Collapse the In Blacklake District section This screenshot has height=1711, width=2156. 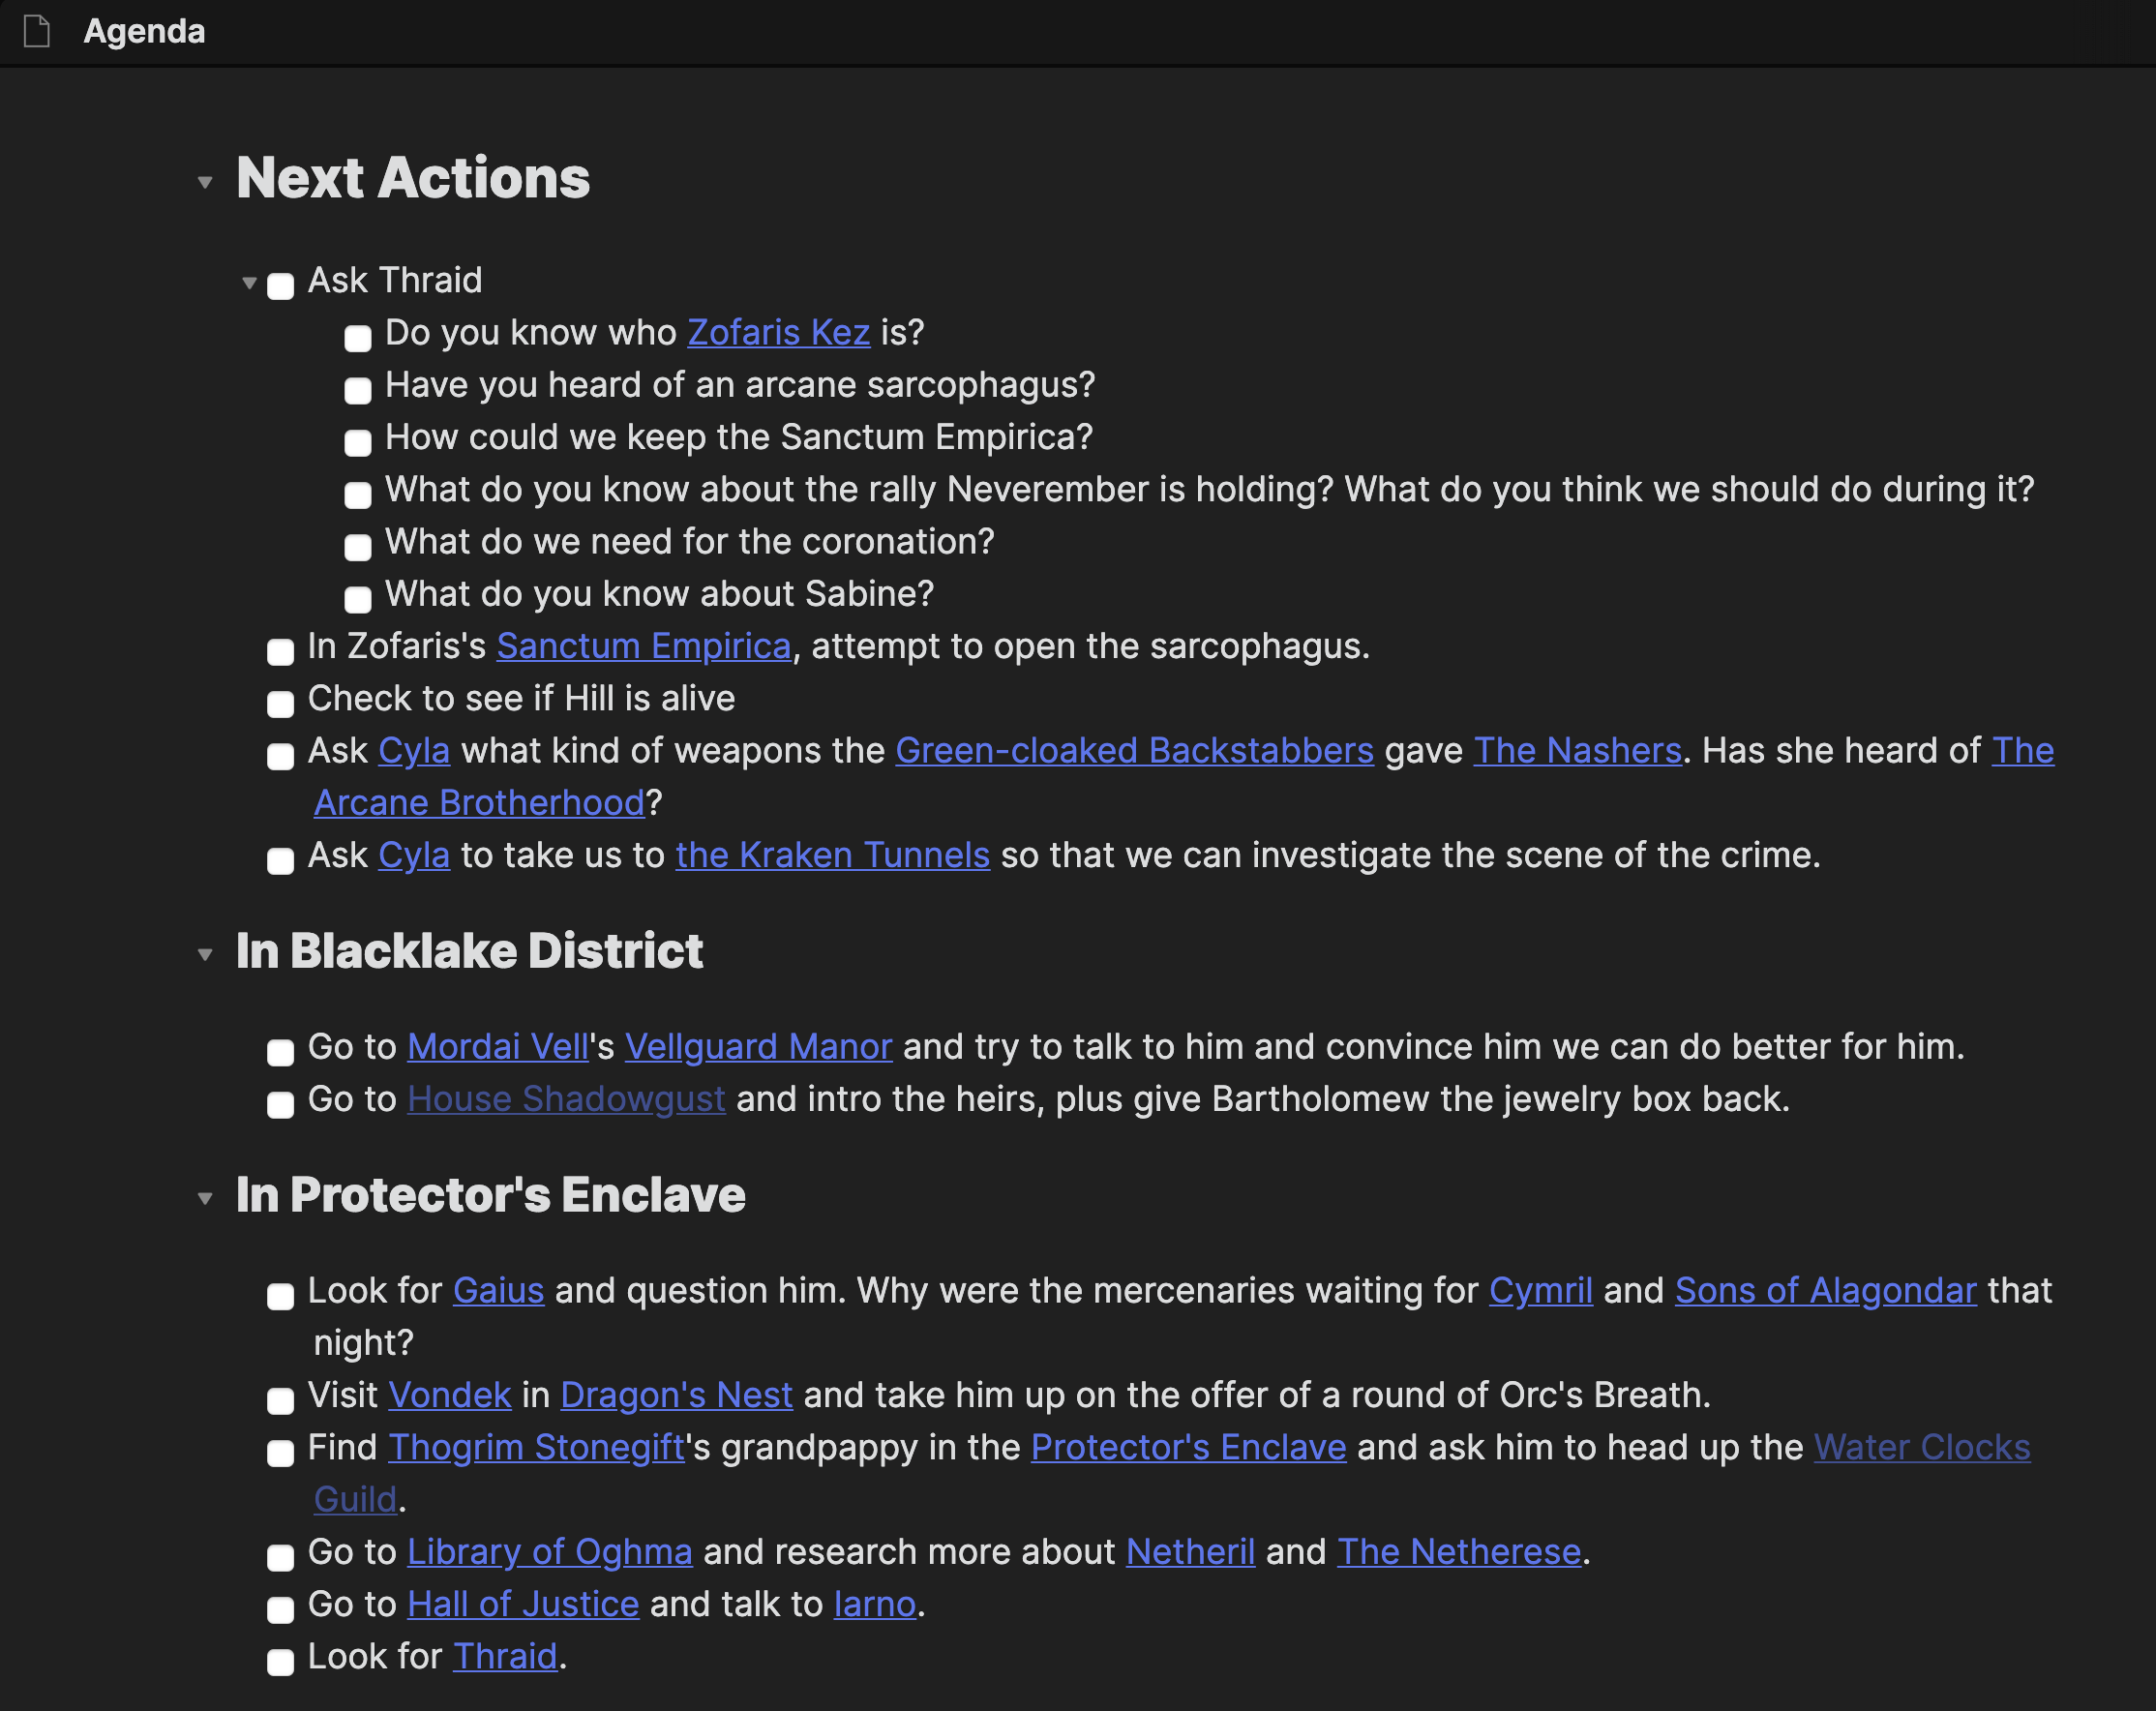point(205,954)
